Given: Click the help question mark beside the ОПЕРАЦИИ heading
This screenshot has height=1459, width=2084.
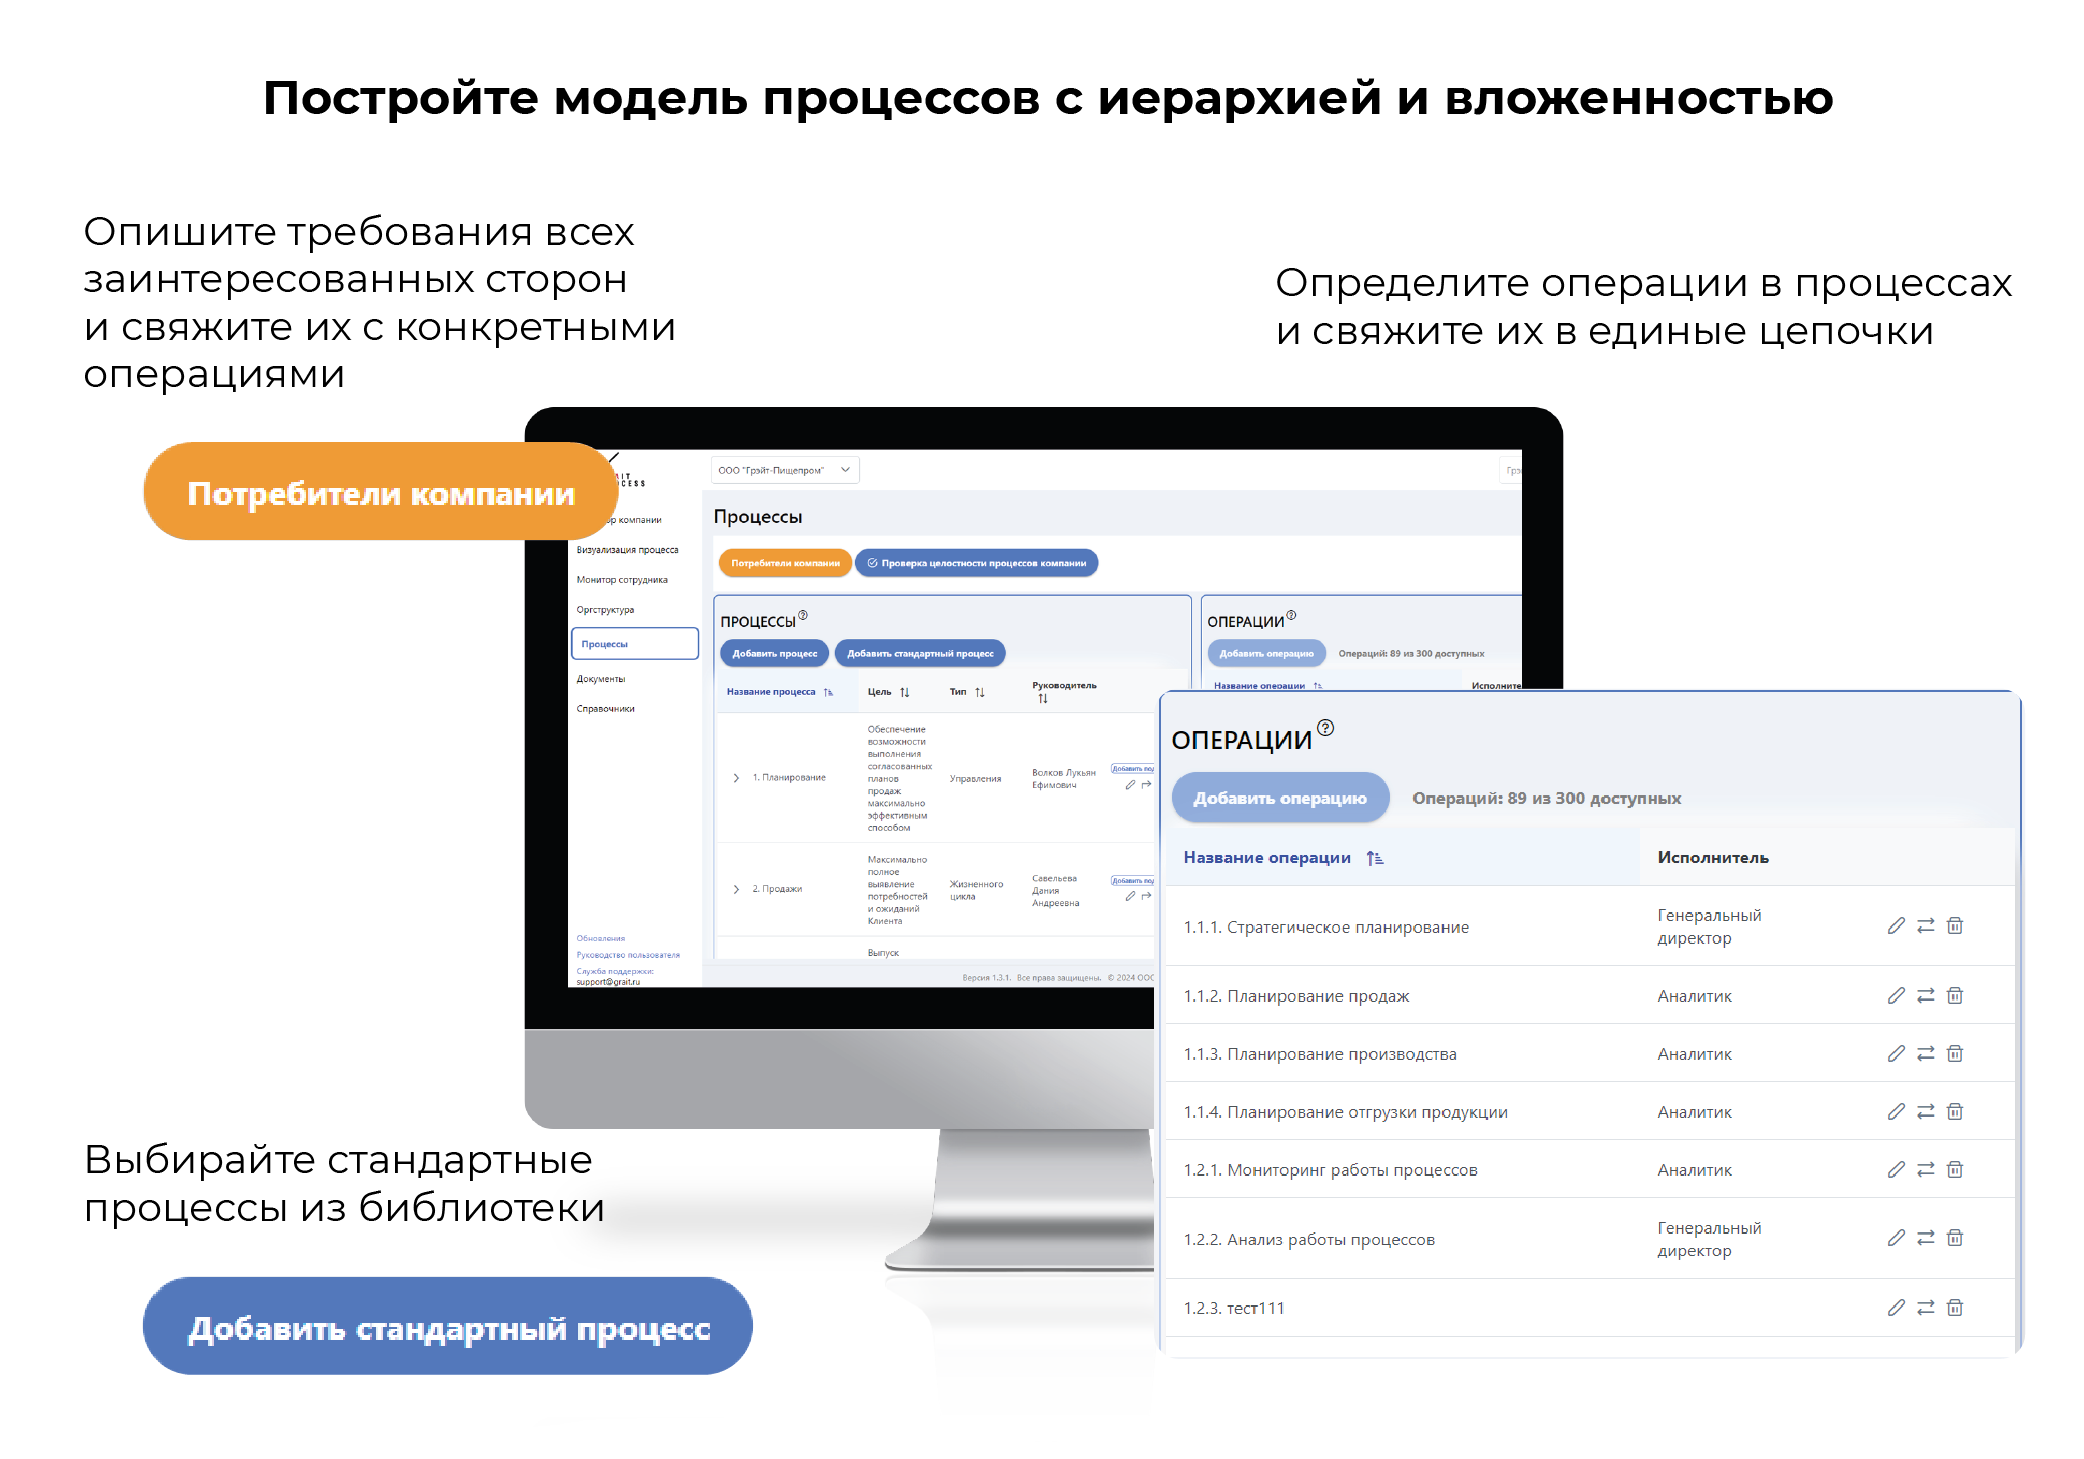Looking at the screenshot, I should pyautogui.click(x=1326, y=727).
